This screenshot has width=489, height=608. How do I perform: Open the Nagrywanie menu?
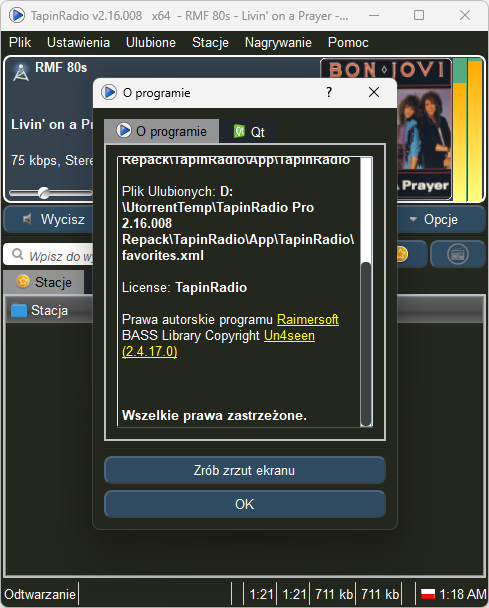(278, 42)
